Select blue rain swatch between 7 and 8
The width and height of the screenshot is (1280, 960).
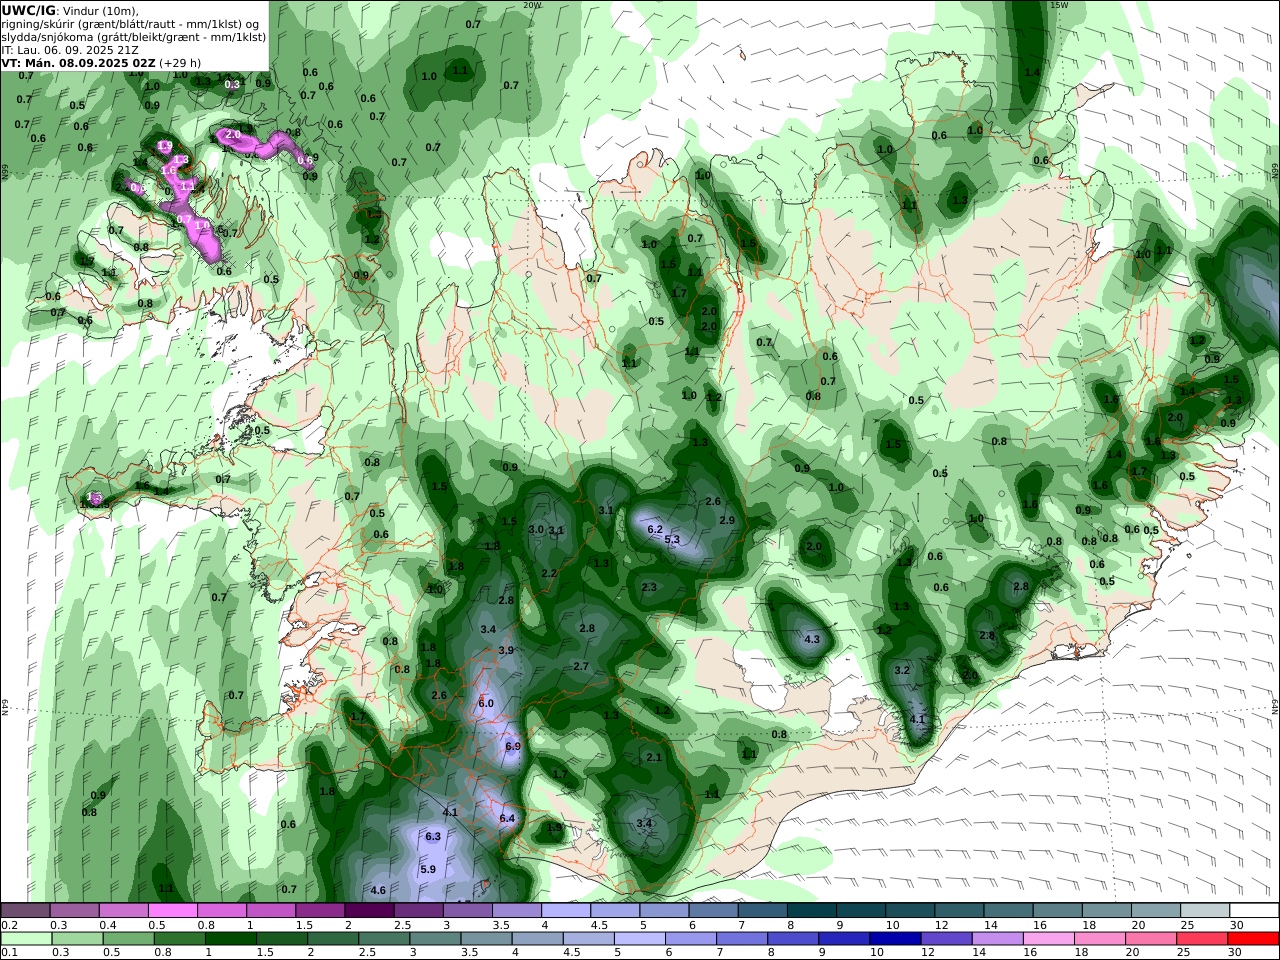coord(741,939)
